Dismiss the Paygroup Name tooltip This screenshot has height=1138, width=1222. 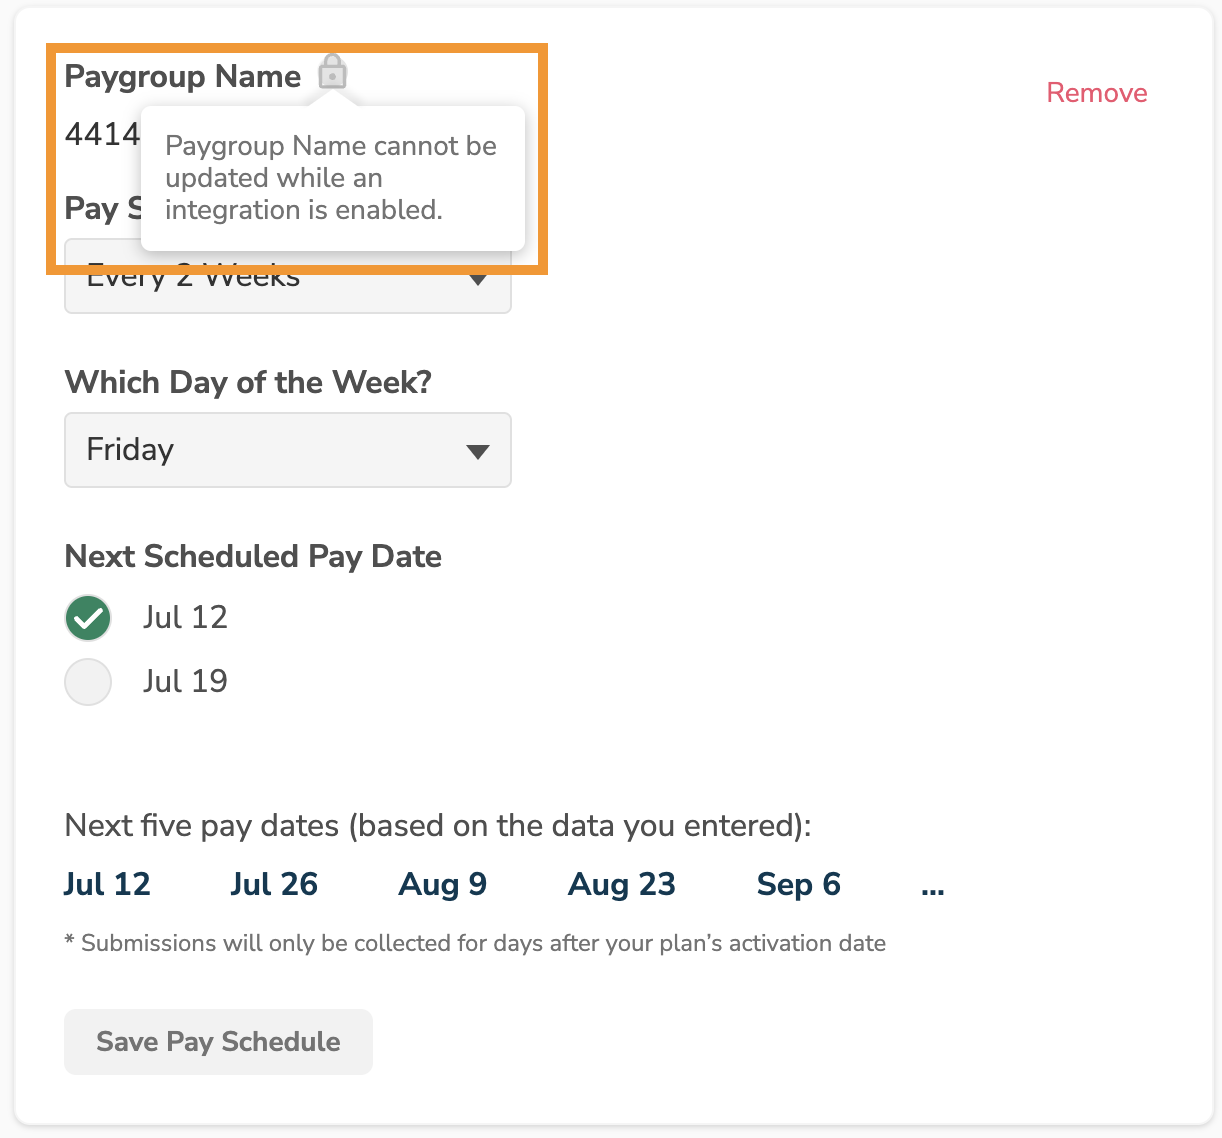332,178
